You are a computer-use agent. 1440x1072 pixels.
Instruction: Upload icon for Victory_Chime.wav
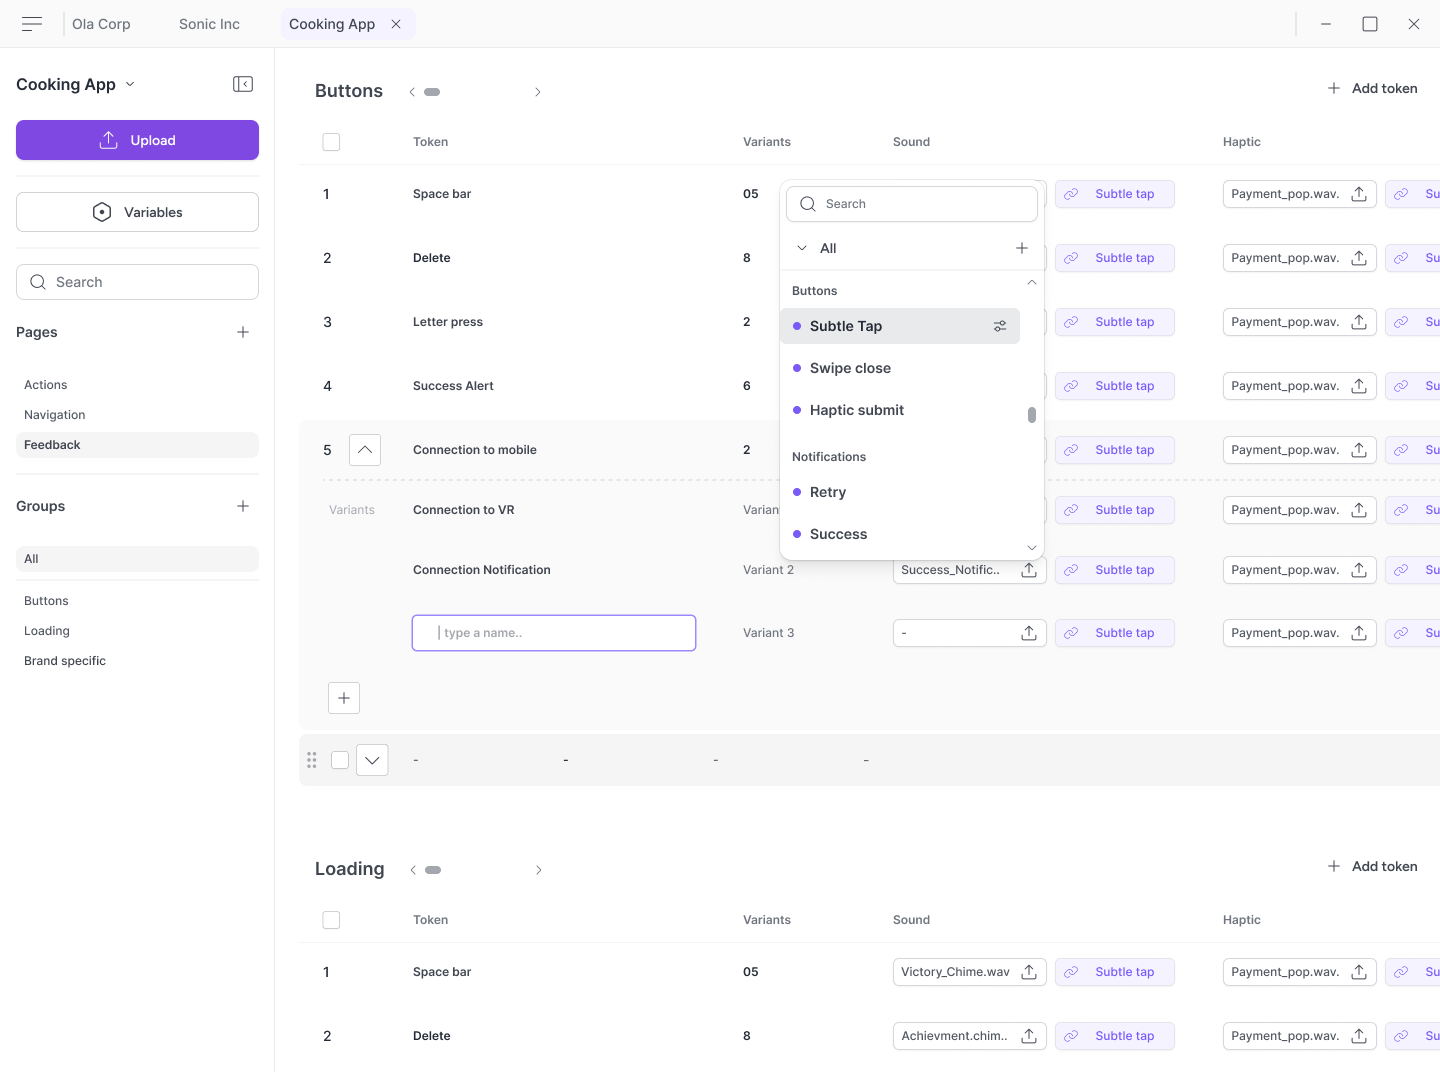click(x=1029, y=972)
